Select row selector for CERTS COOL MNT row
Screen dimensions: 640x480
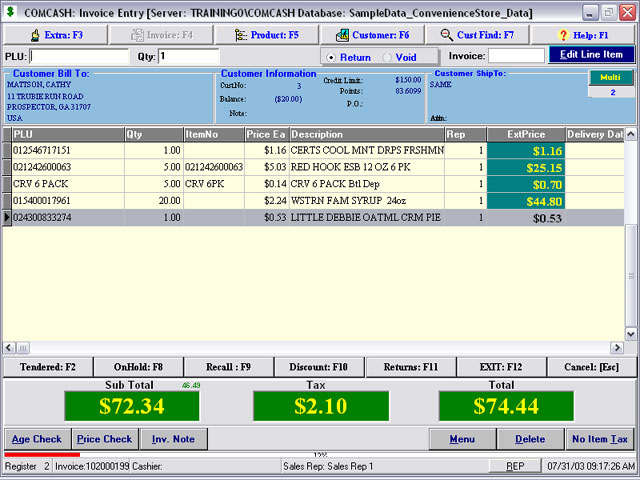(7, 151)
